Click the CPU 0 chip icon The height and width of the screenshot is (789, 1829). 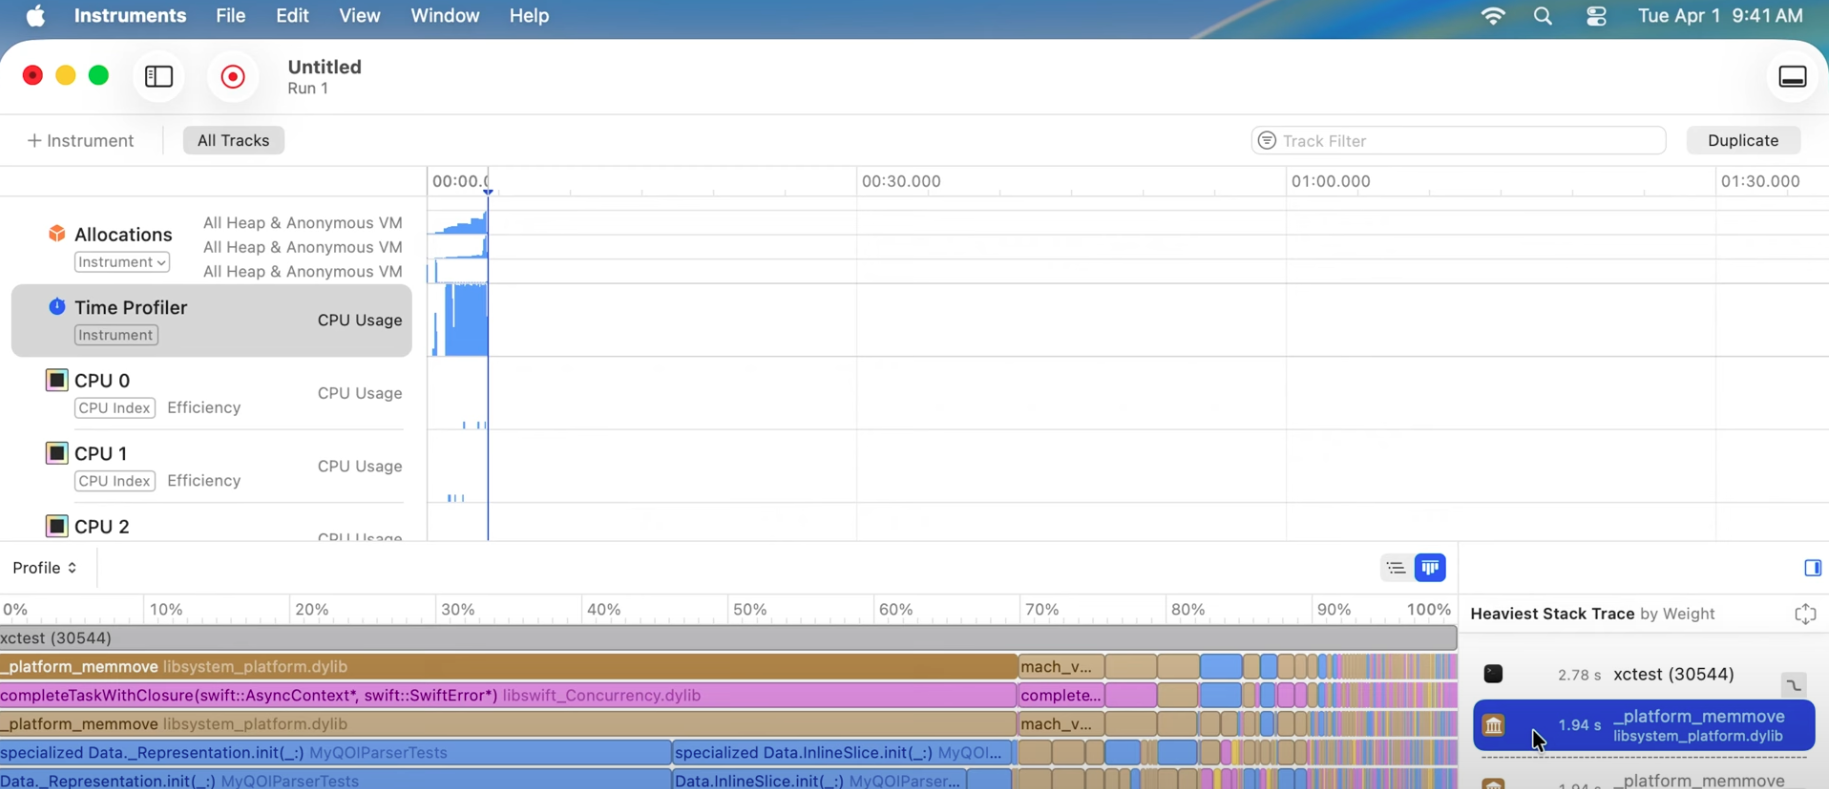pos(57,380)
